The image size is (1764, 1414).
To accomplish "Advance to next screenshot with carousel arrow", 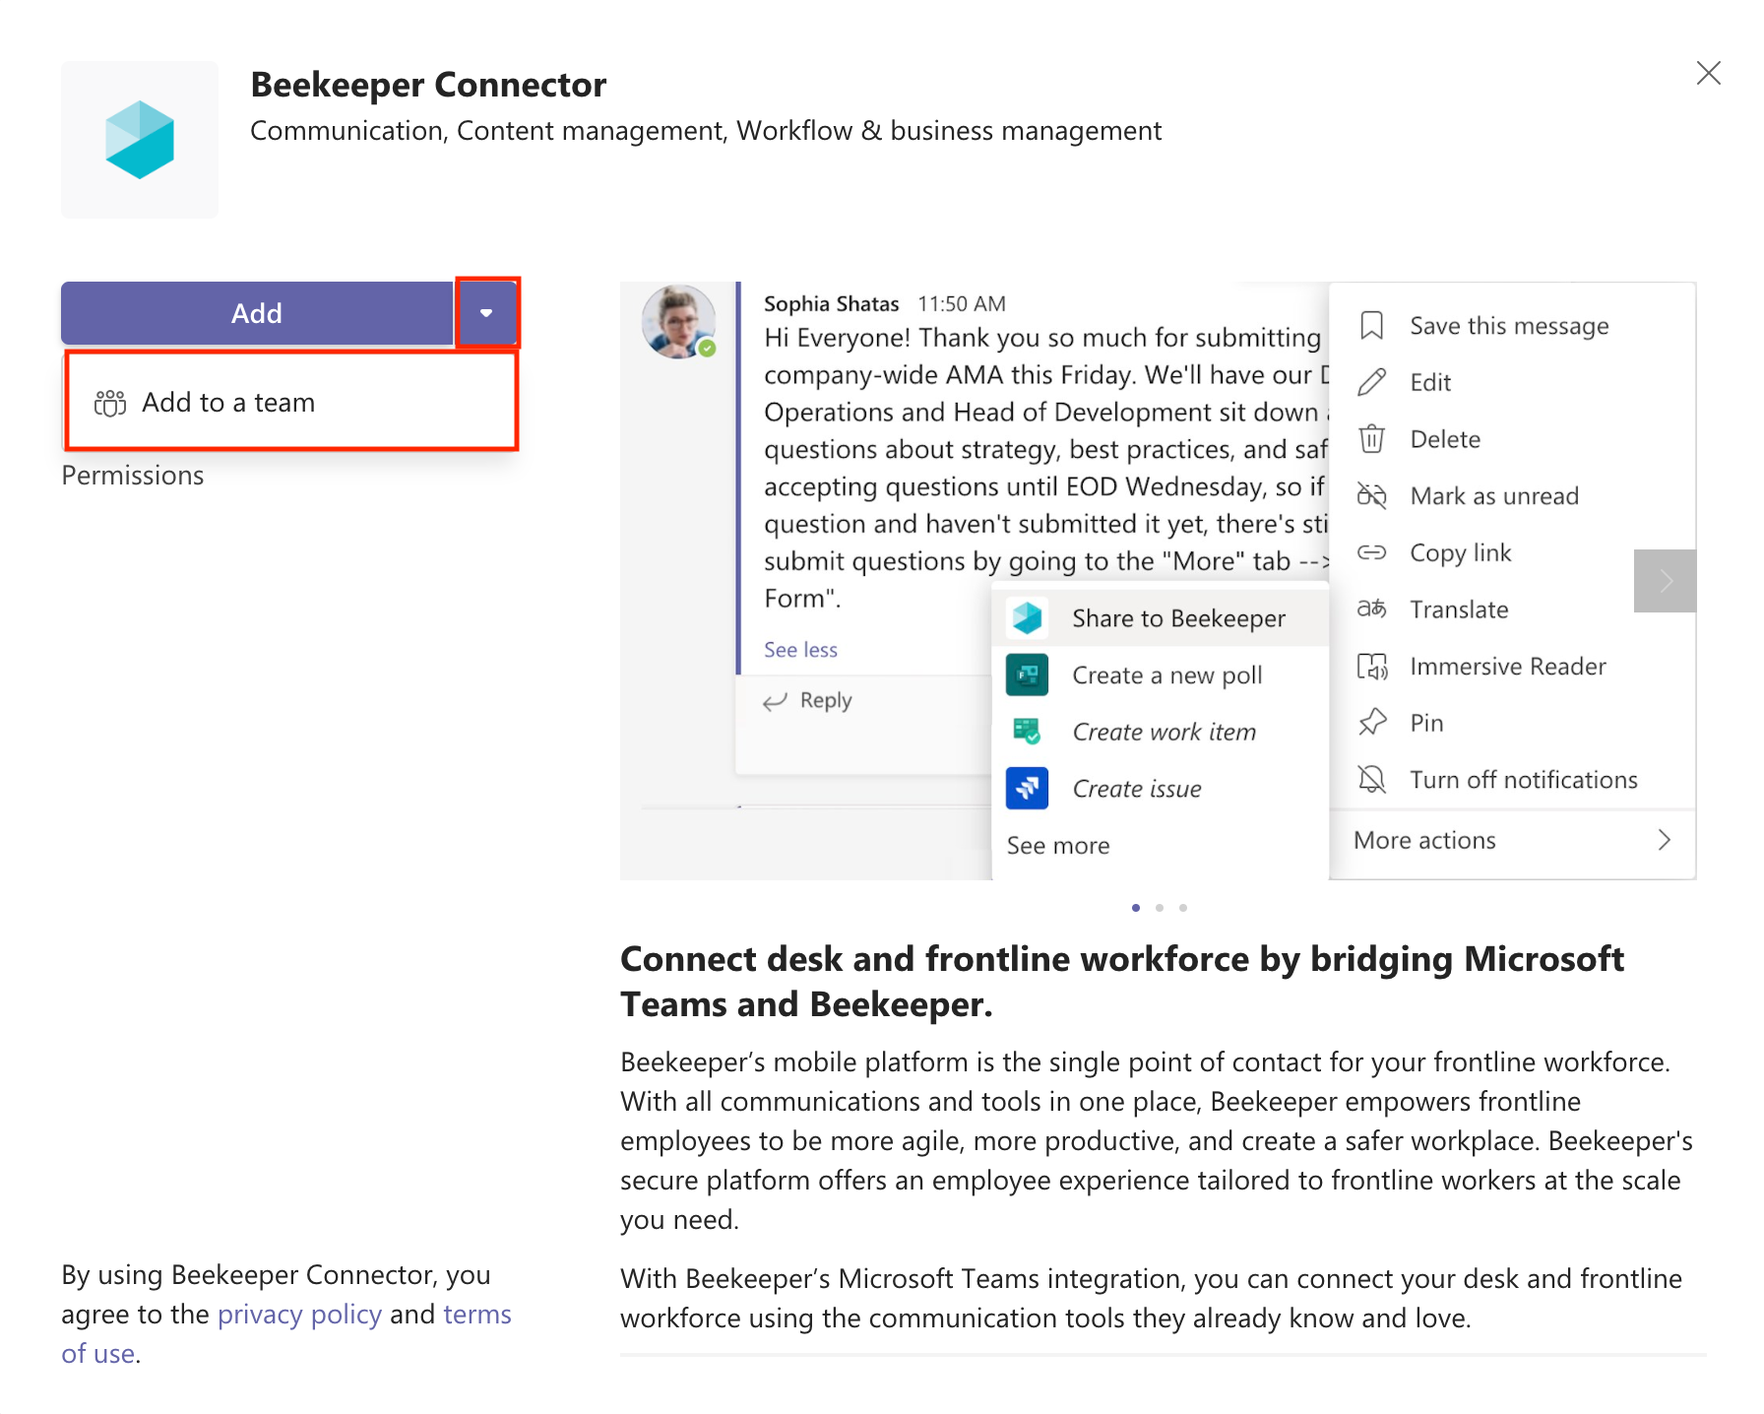I will click(x=1664, y=581).
